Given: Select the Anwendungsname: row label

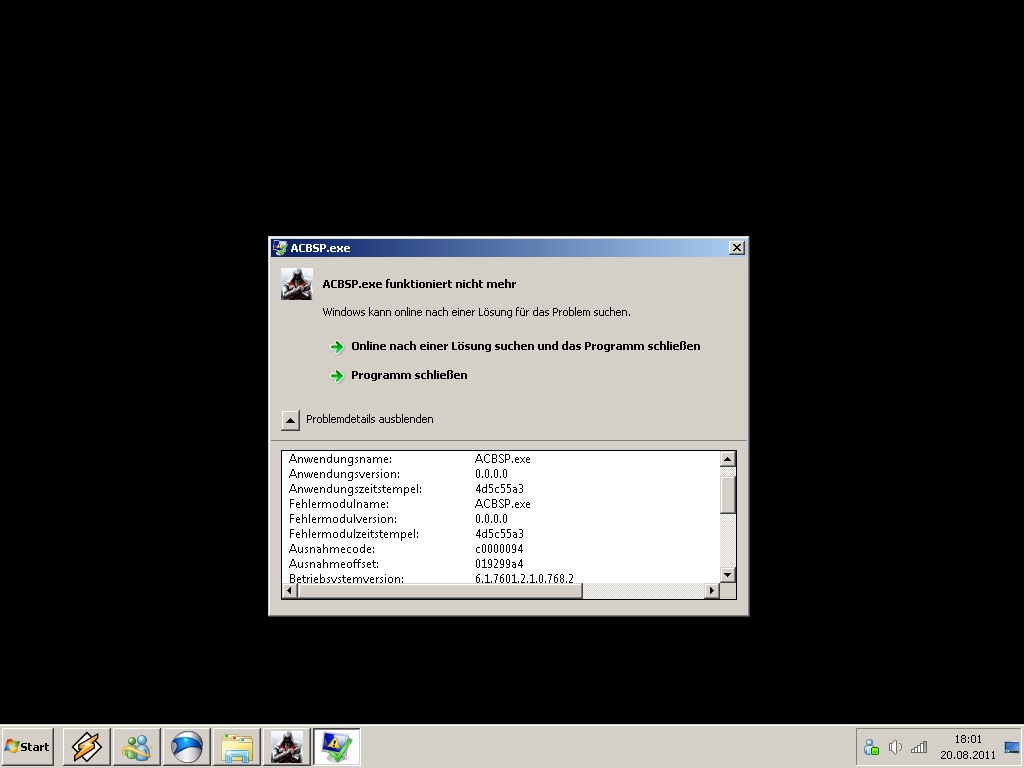Looking at the screenshot, I should (x=340, y=459).
